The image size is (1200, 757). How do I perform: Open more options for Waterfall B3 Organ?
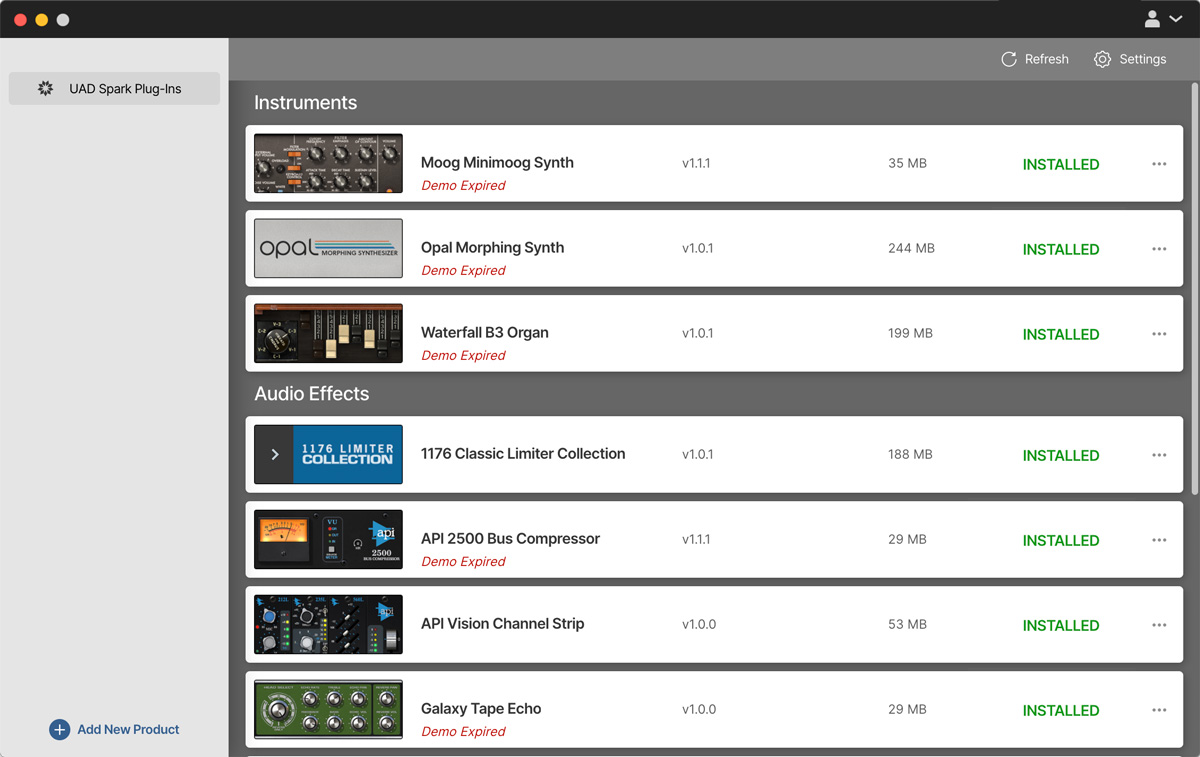point(1159,334)
